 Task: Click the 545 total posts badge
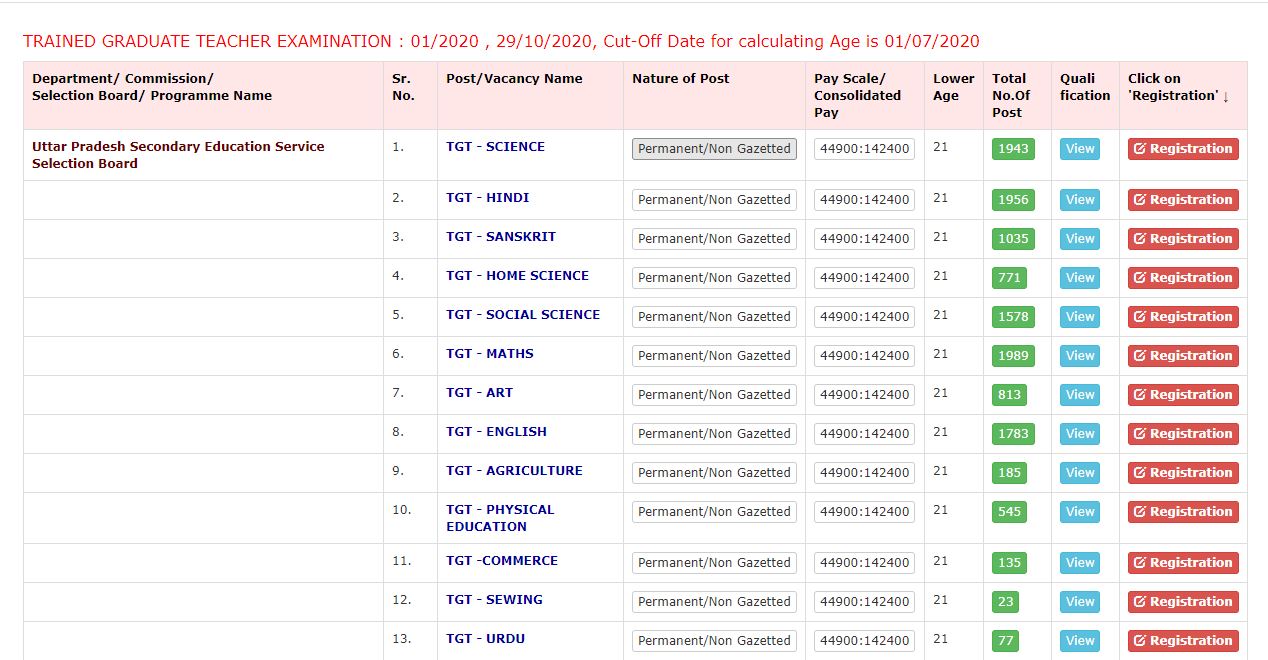(x=1010, y=512)
